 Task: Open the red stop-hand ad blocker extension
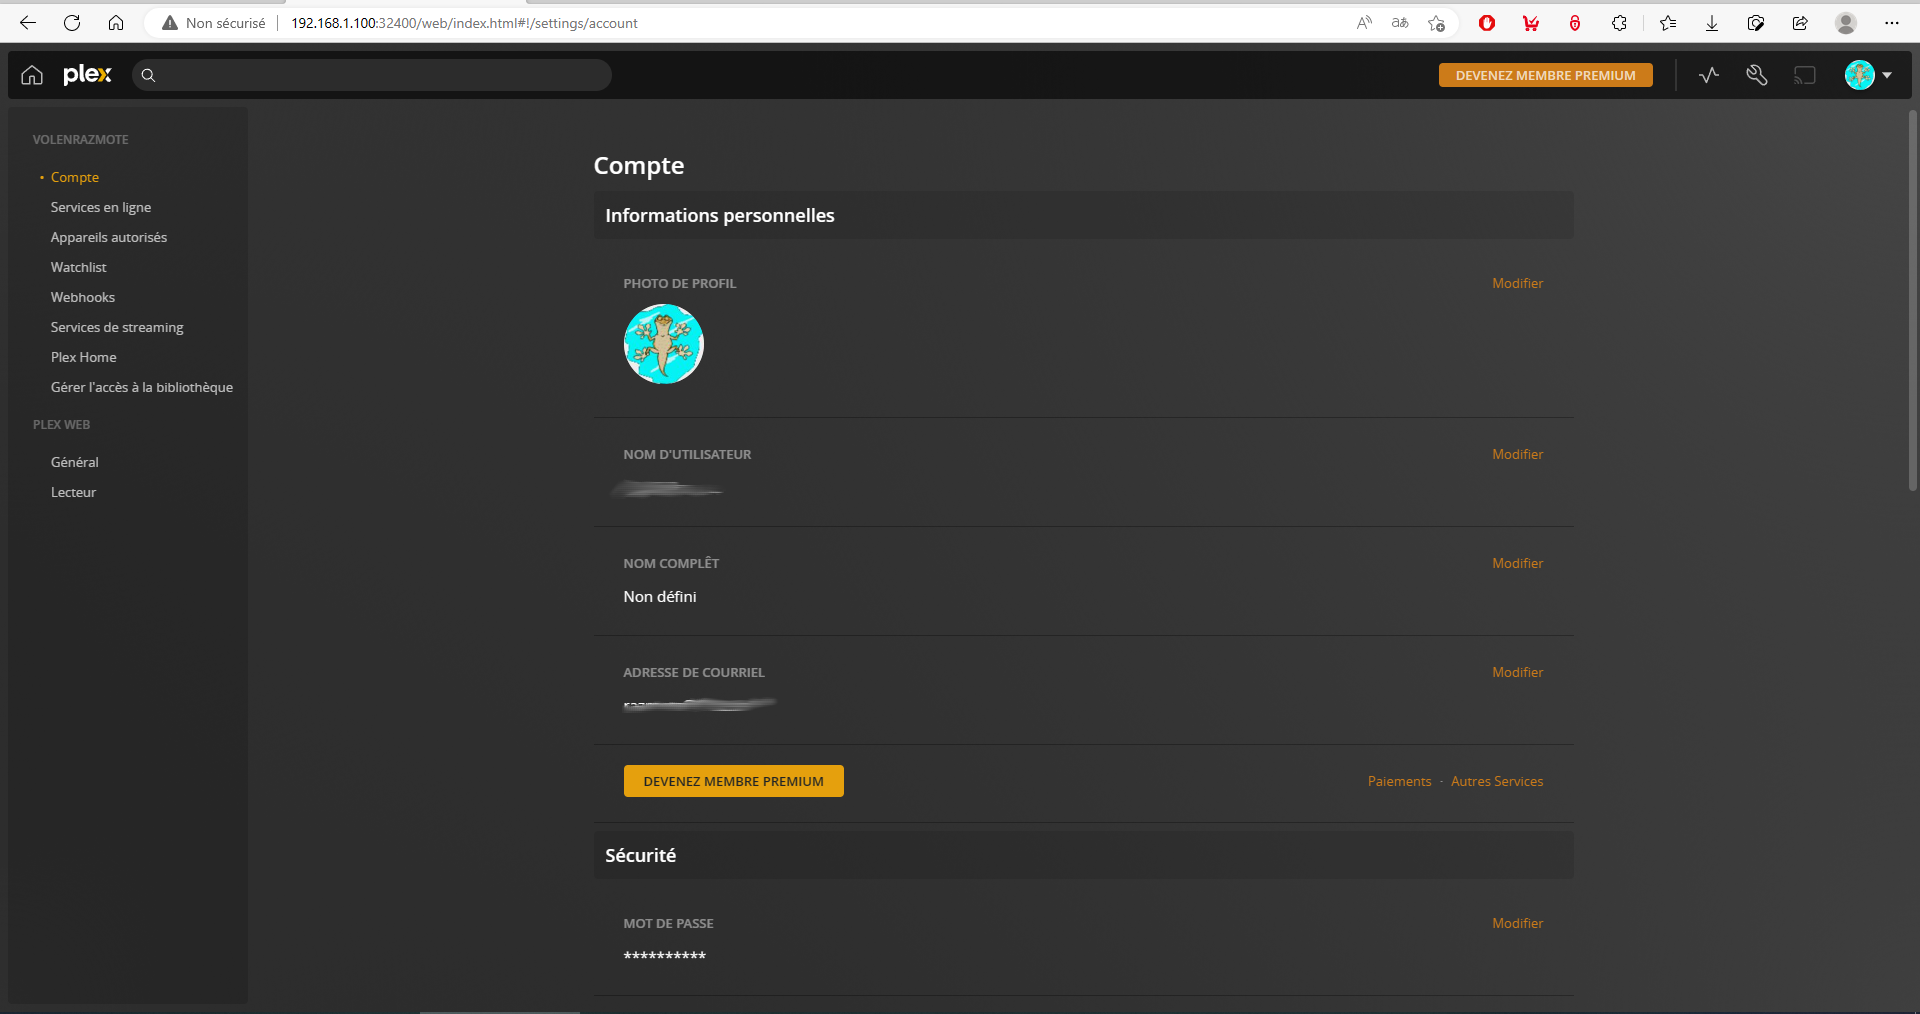tap(1487, 23)
